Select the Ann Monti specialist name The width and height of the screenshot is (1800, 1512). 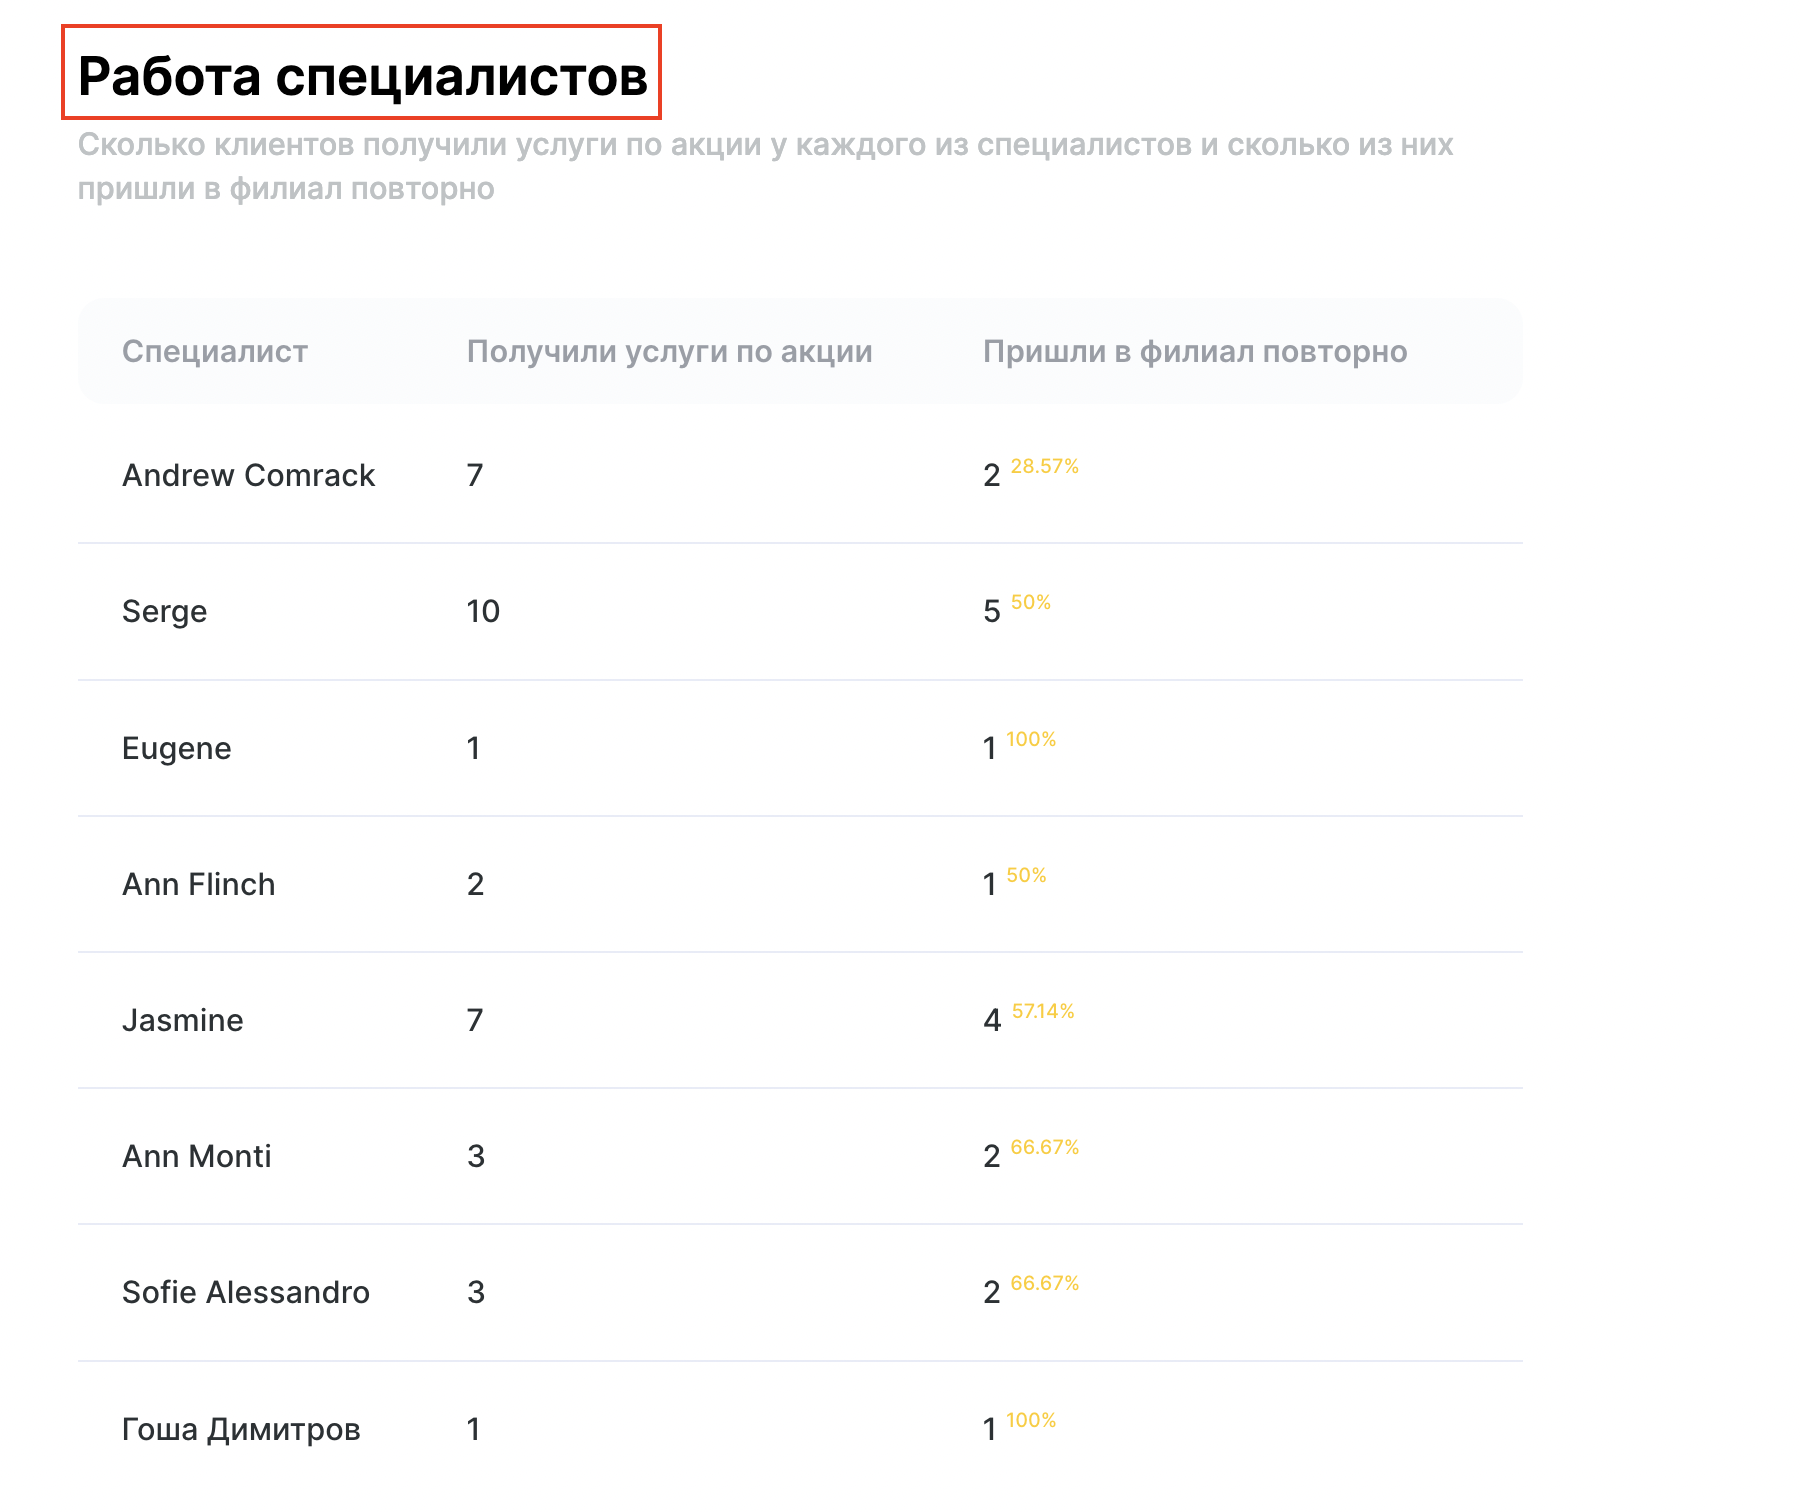click(x=196, y=1156)
